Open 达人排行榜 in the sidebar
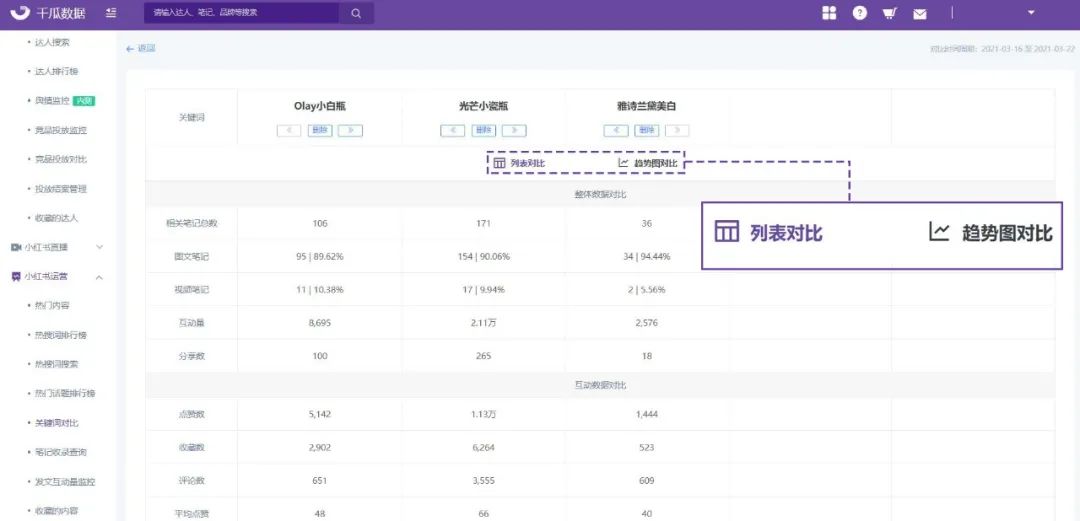Screen dimensions: 1080x521 point(56,72)
